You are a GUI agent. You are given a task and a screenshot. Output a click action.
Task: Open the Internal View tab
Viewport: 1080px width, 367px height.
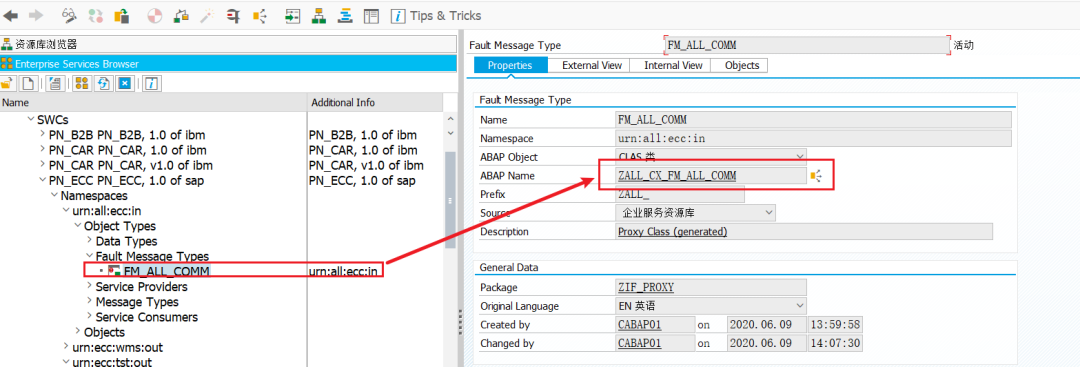pyautogui.click(x=673, y=65)
